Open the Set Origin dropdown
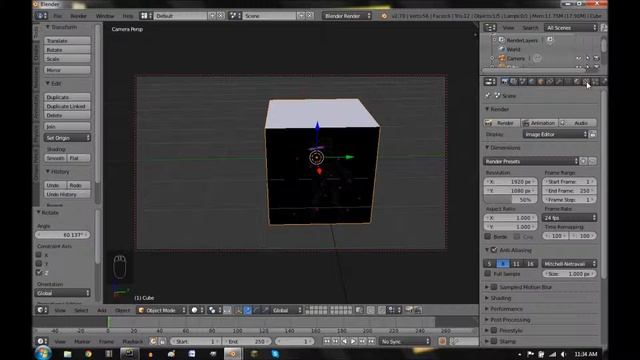 point(67,138)
